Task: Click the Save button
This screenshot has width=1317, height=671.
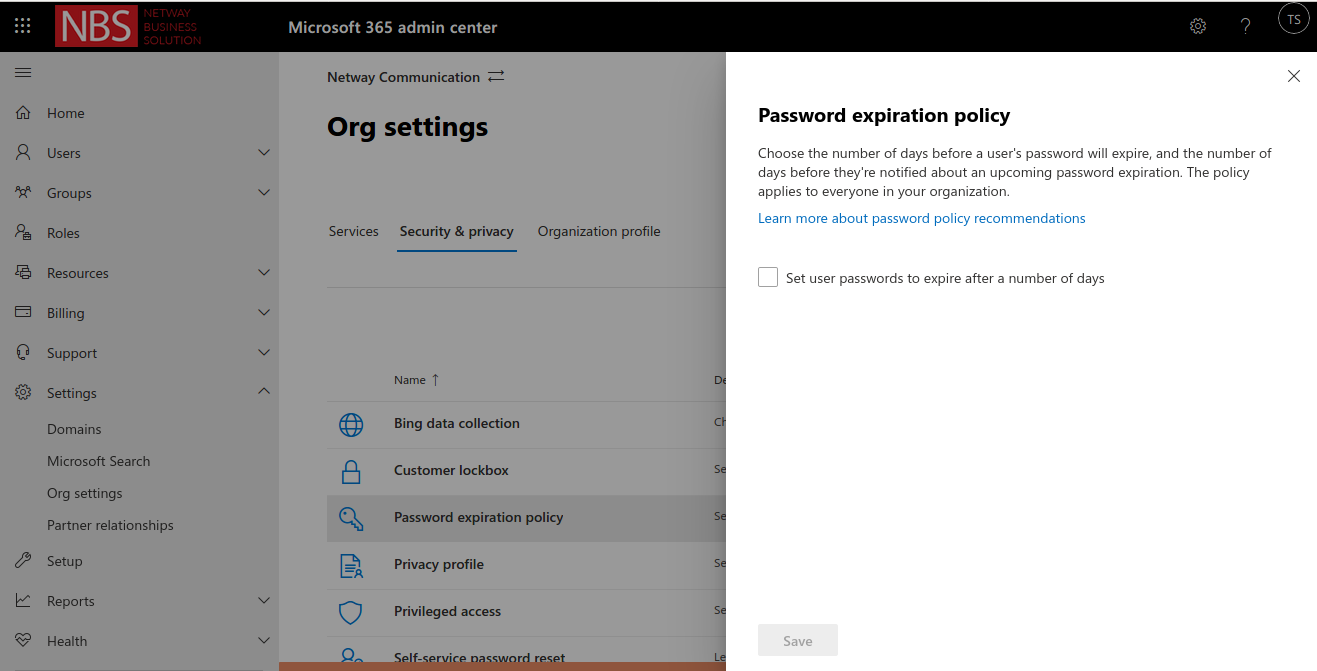Action: pyautogui.click(x=797, y=641)
